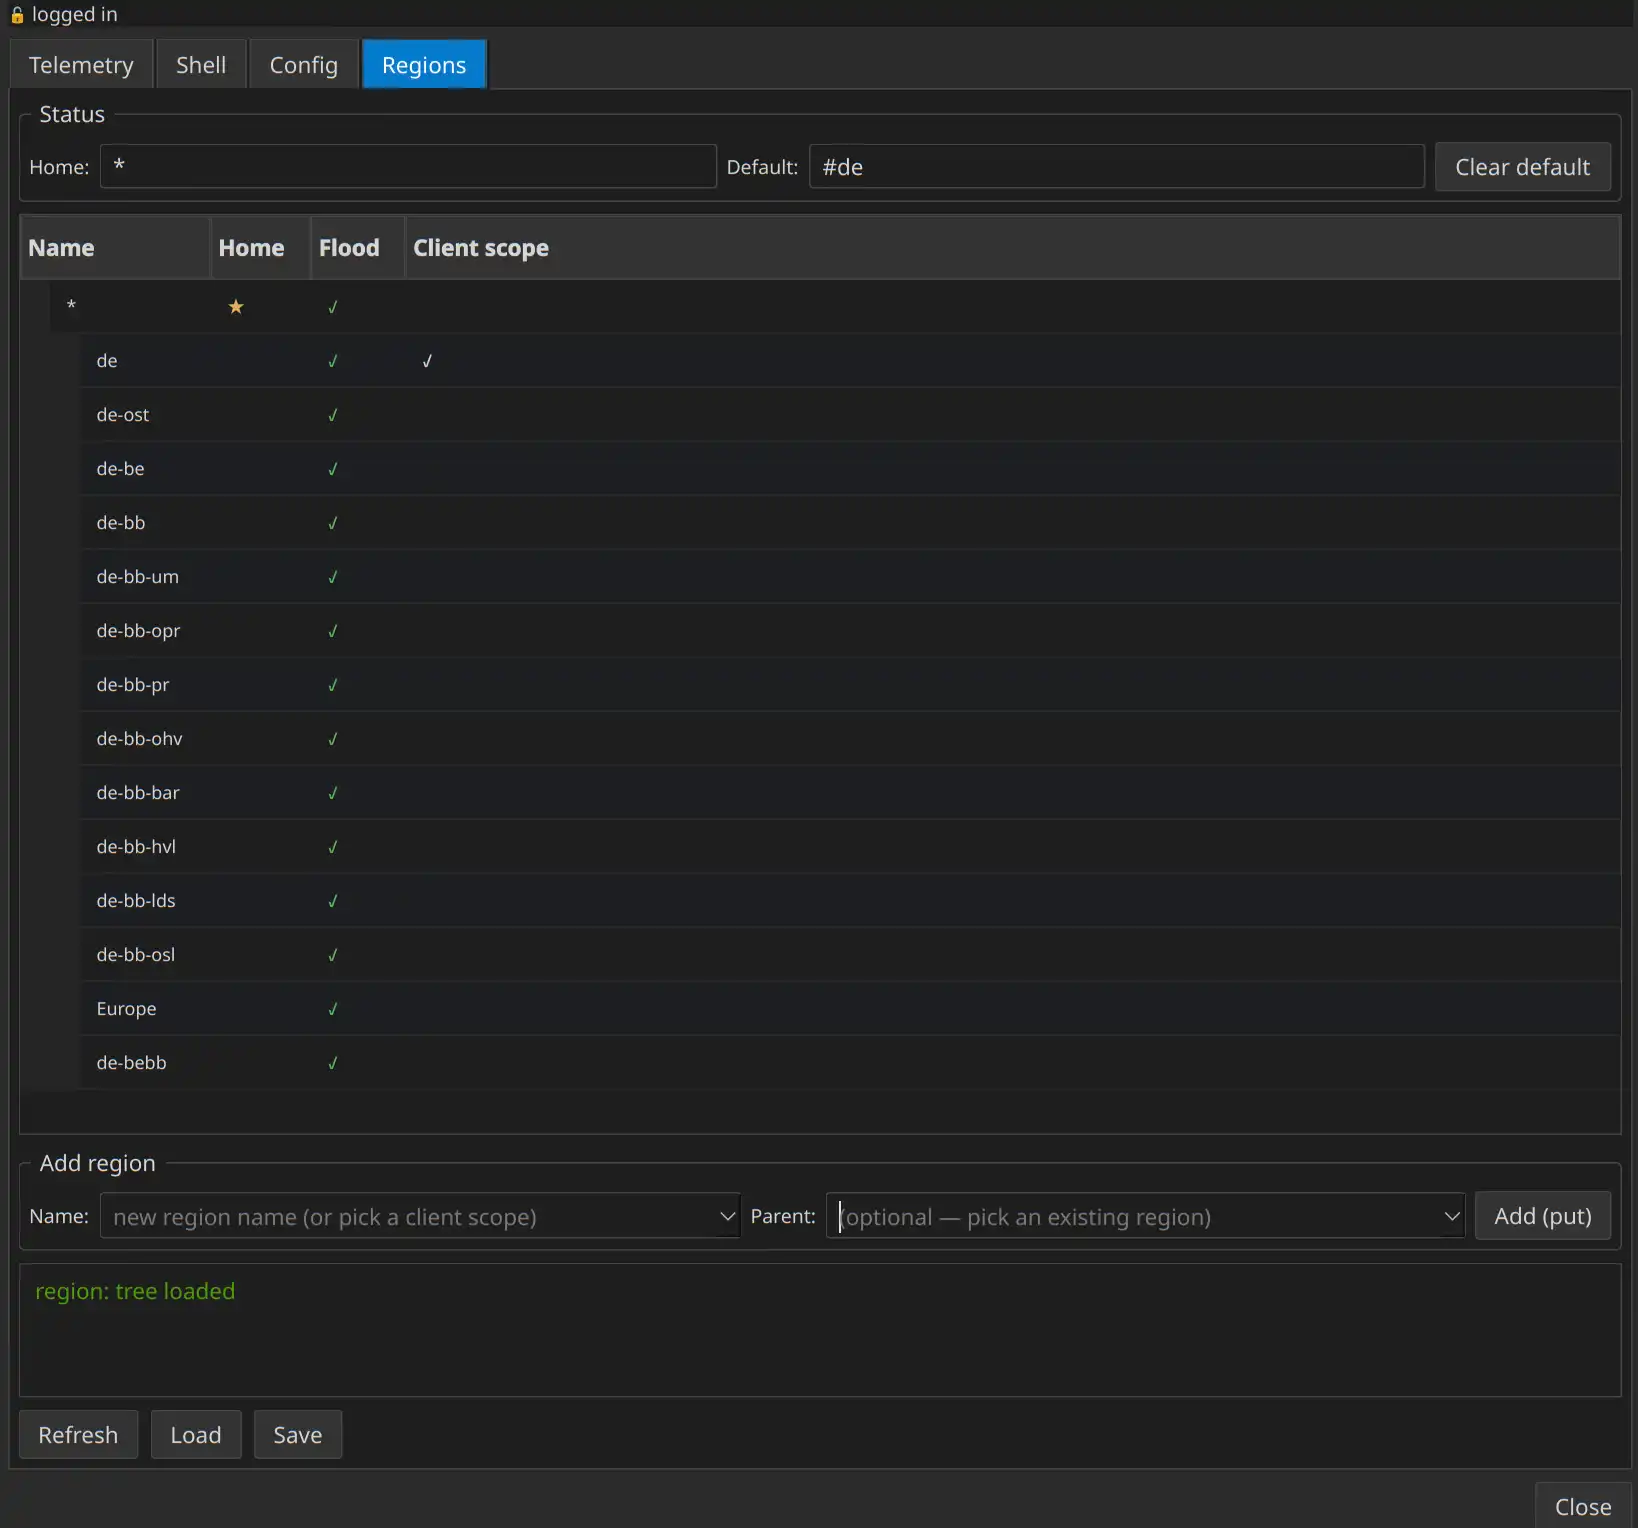Click the gold home star for root region
The height and width of the screenshot is (1528, 1638).
[236, 307]
